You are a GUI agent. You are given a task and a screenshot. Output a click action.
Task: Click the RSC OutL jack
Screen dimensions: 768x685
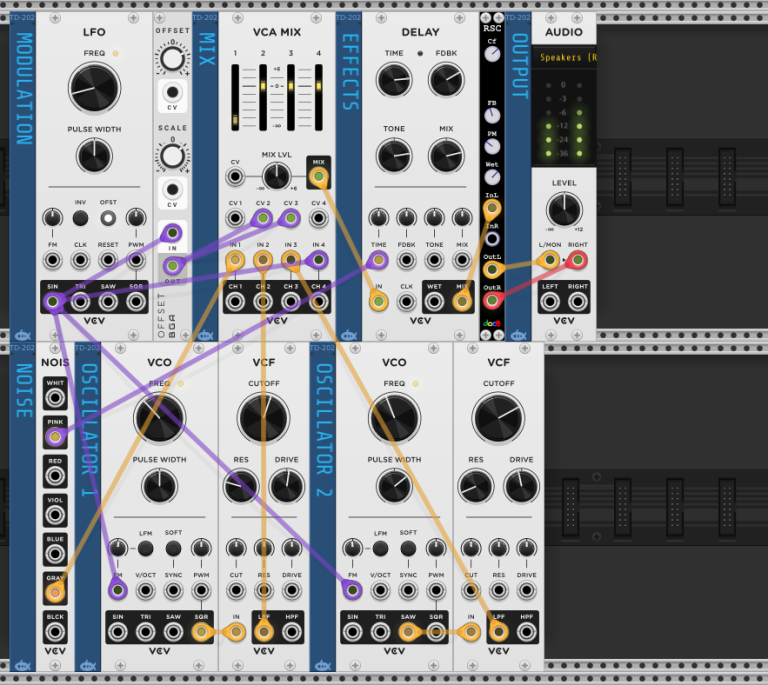(x=492, y=269)
